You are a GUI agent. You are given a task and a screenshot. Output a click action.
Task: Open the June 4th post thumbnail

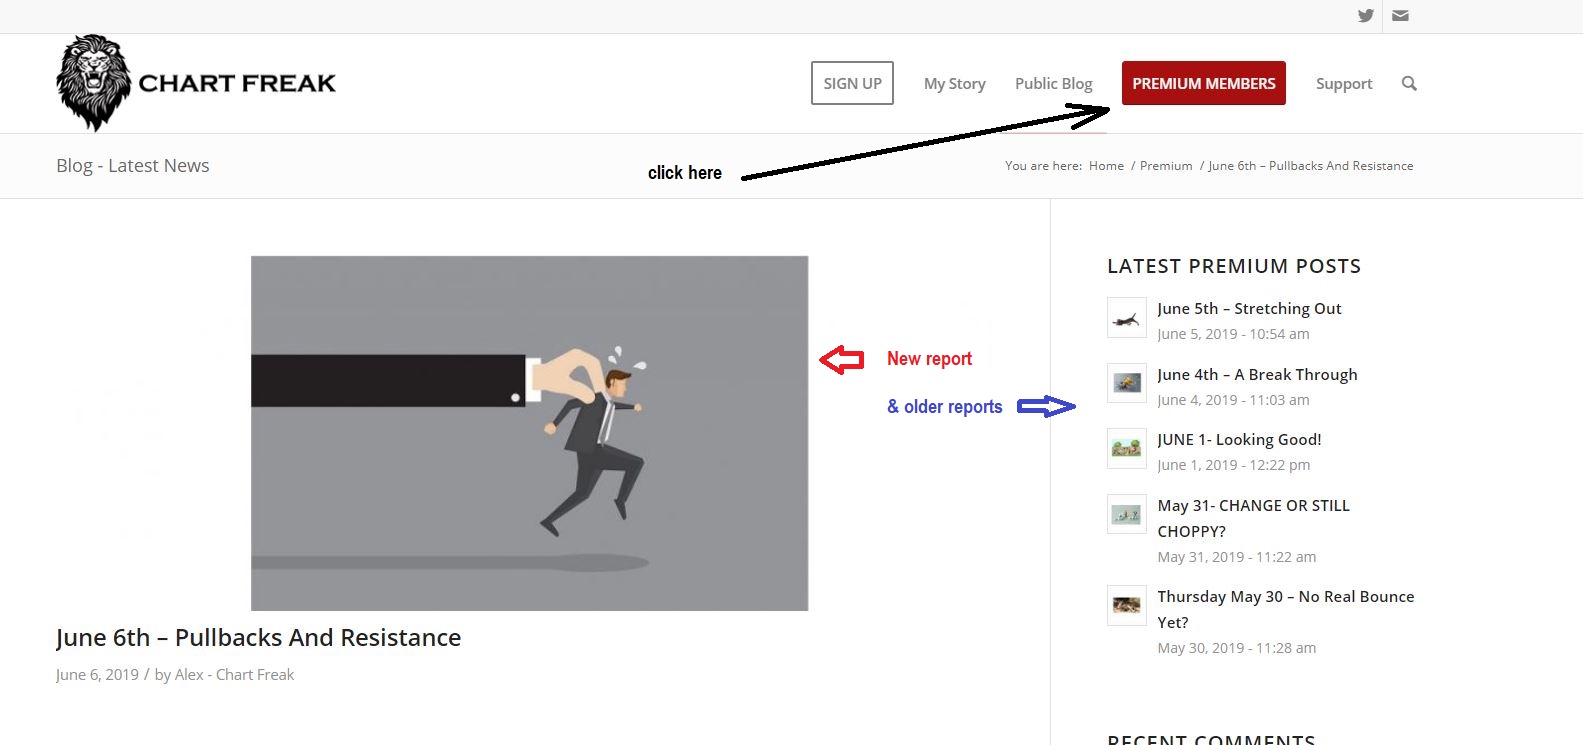pos(1126,383)
